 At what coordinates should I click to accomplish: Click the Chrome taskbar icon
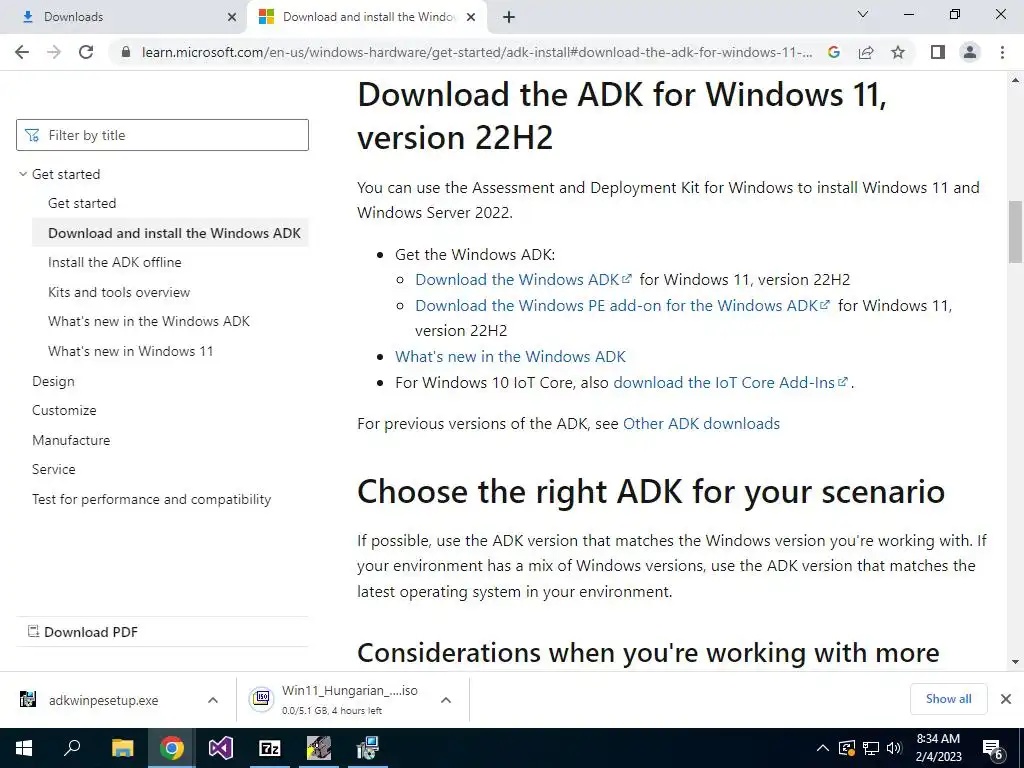click(x=171, y=748)
